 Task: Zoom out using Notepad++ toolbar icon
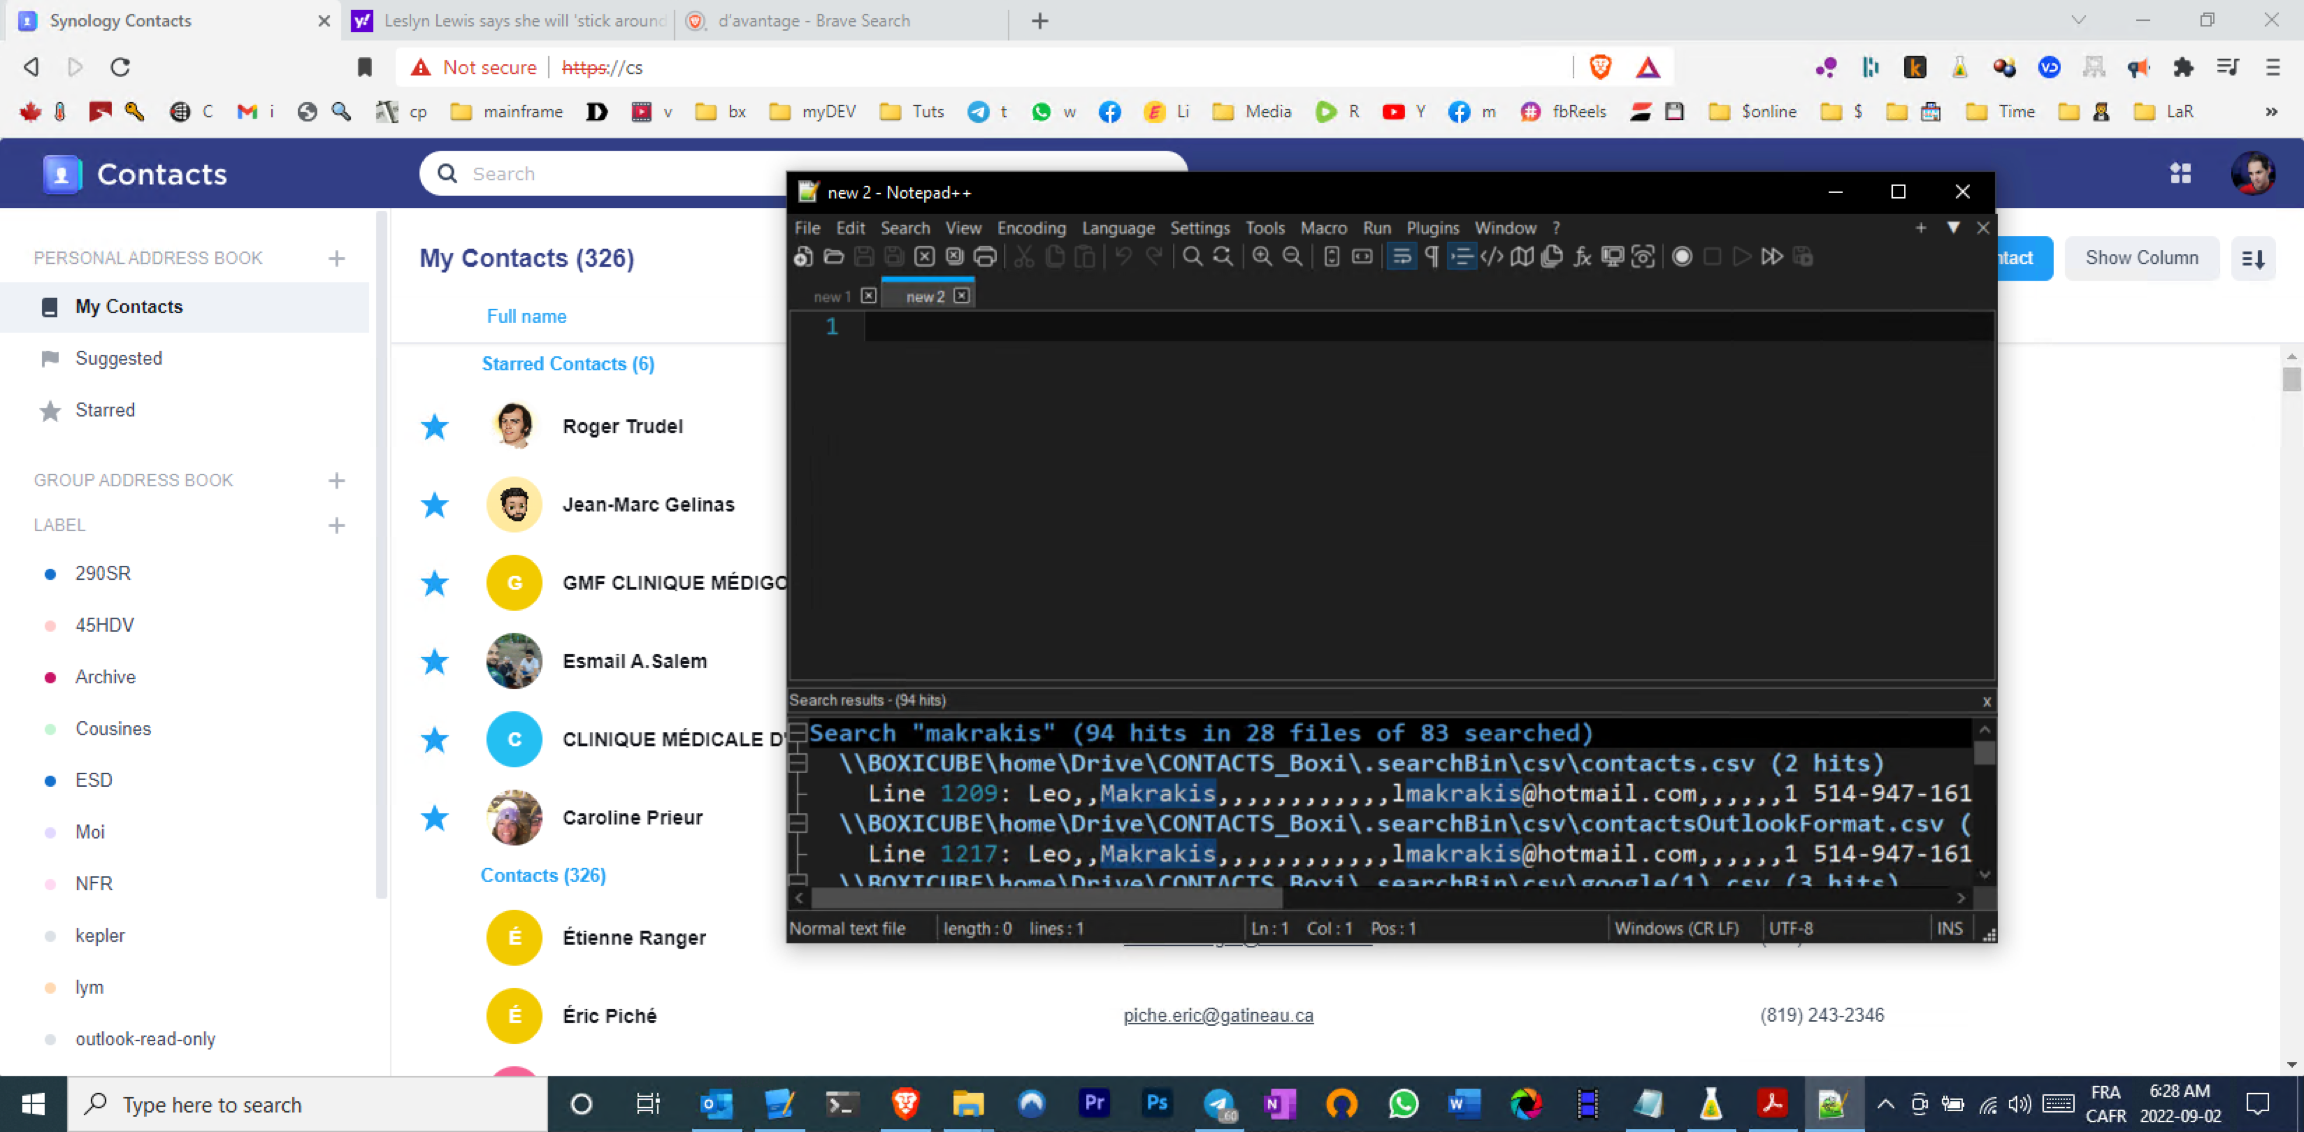[x=1292, y=257]
